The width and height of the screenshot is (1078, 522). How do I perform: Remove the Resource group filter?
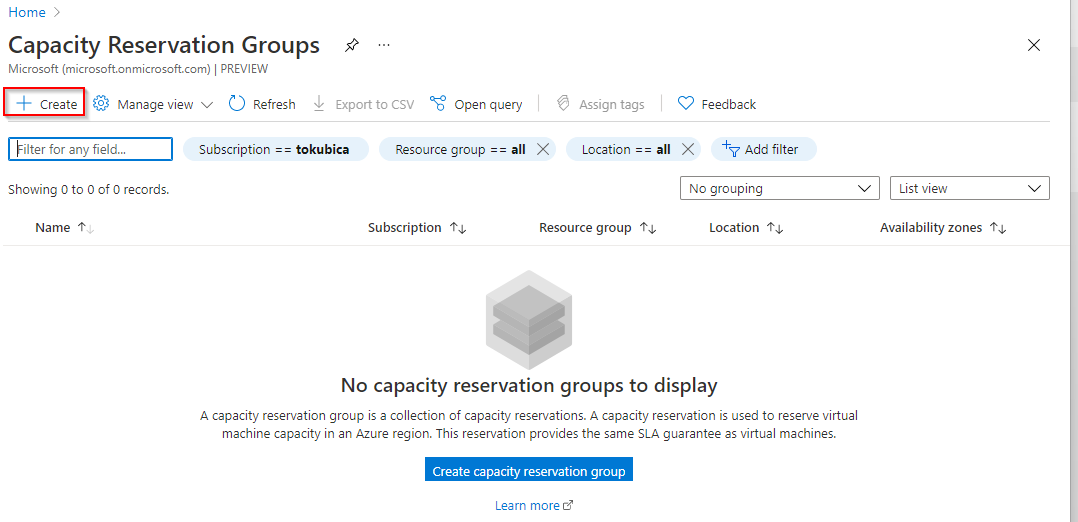click(x=543, y=149)
